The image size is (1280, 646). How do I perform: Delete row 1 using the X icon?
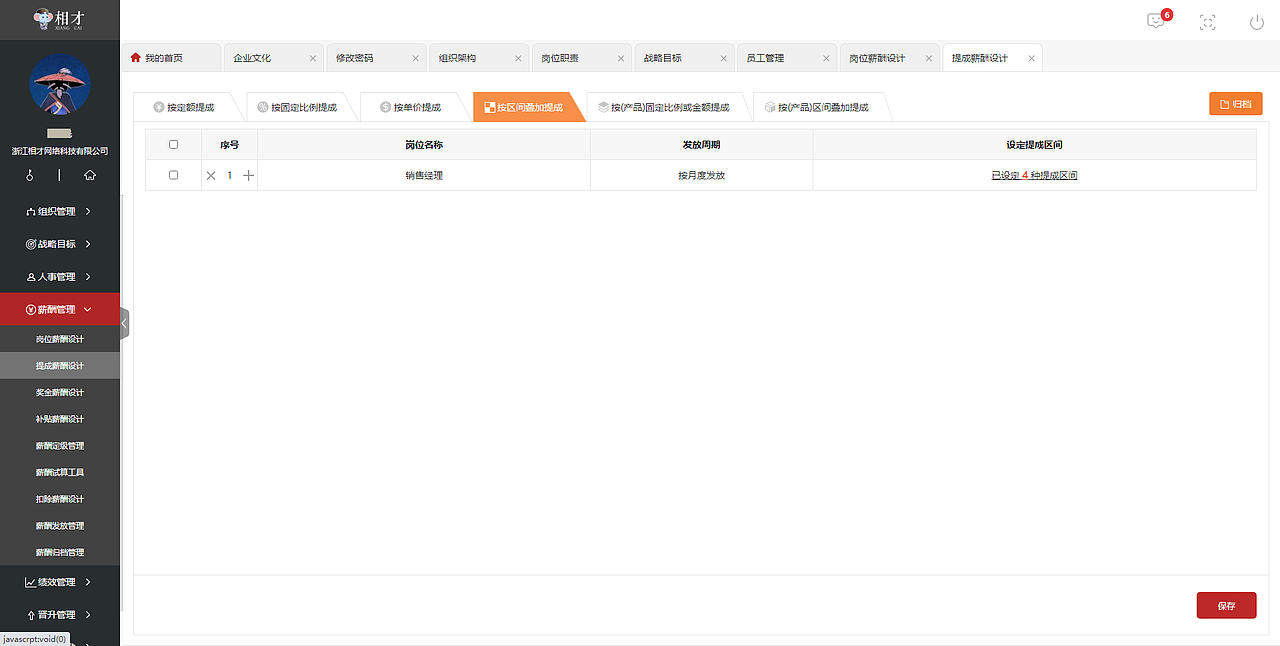tap(211, 175)
